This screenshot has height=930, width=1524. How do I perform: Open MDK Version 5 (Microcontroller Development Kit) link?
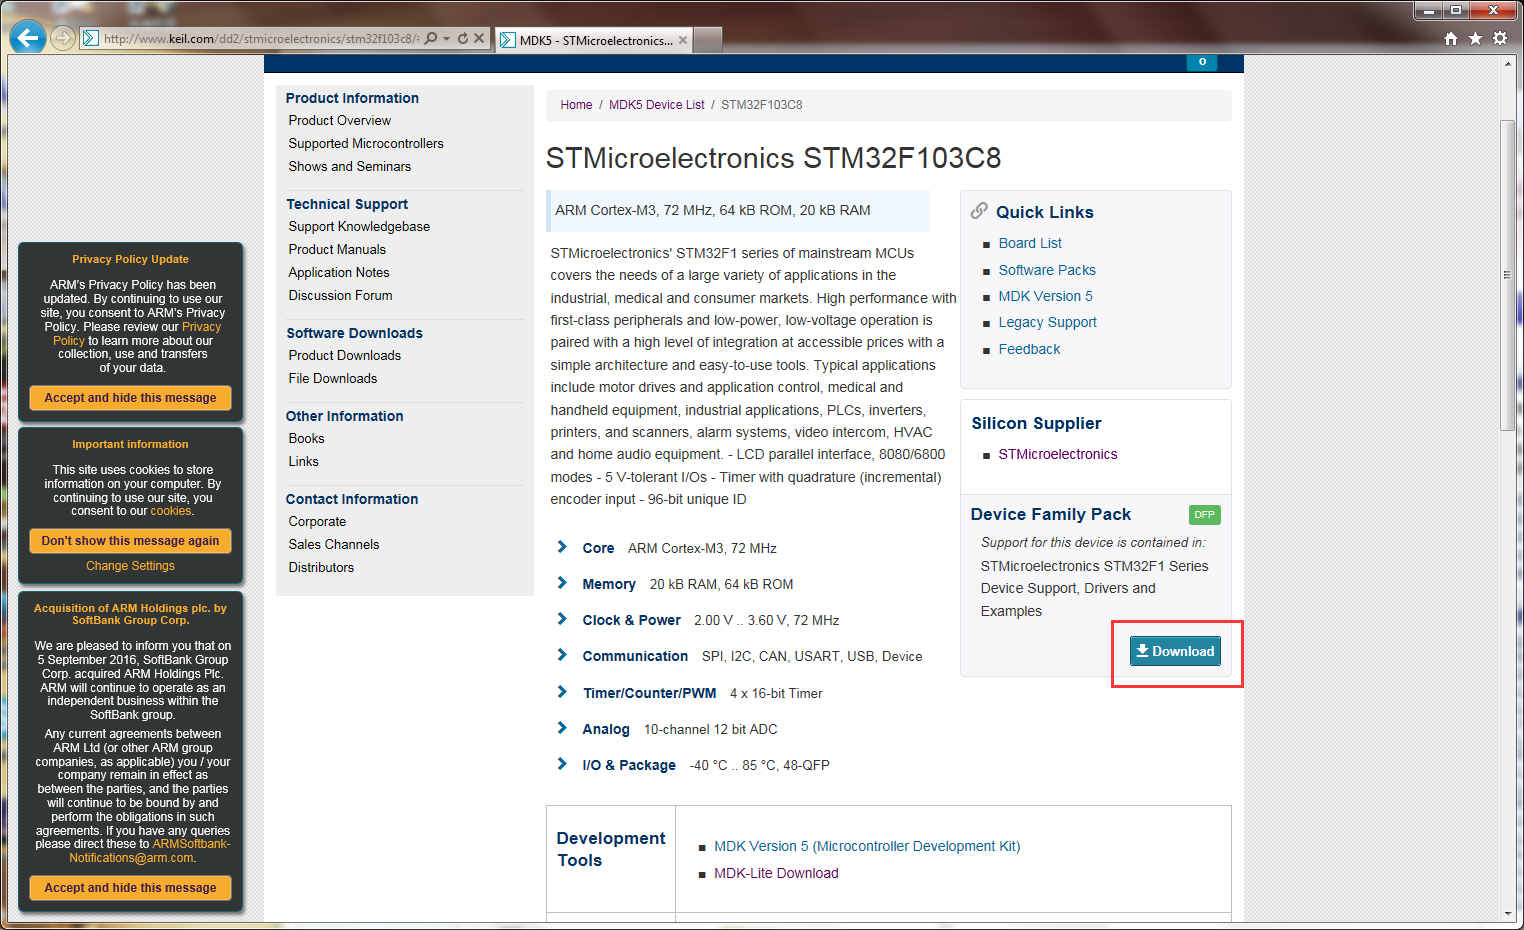867,846
